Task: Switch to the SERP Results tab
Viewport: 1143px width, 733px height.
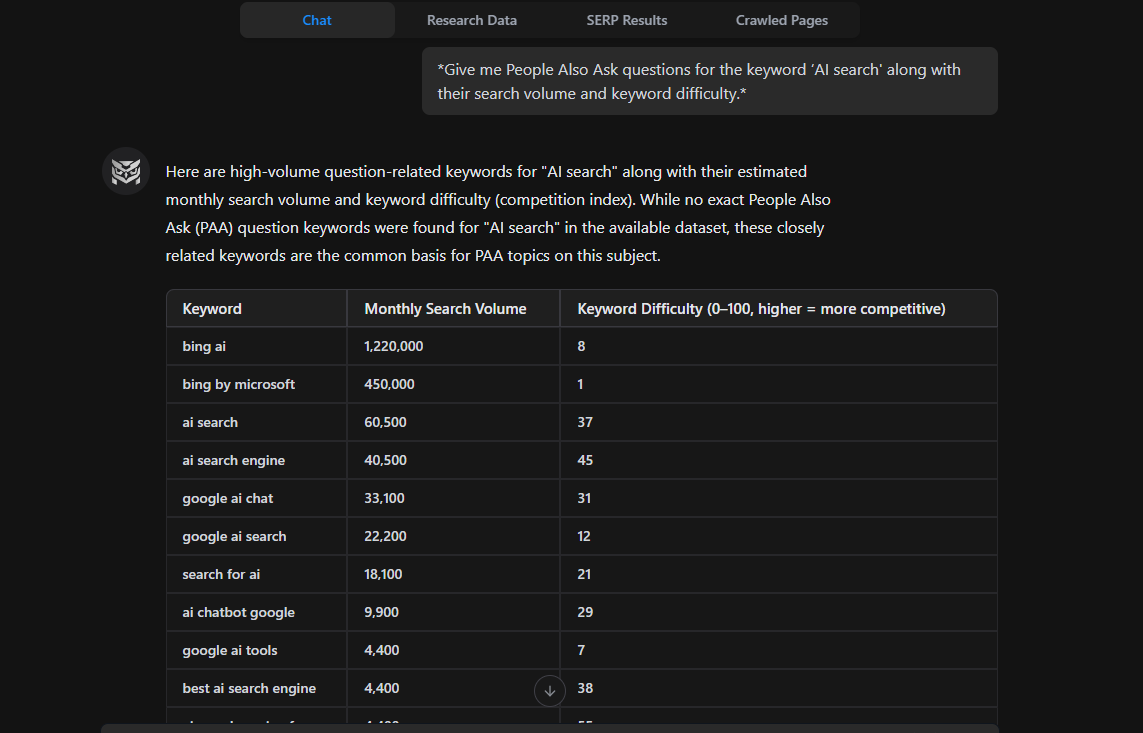Action: 627,20
